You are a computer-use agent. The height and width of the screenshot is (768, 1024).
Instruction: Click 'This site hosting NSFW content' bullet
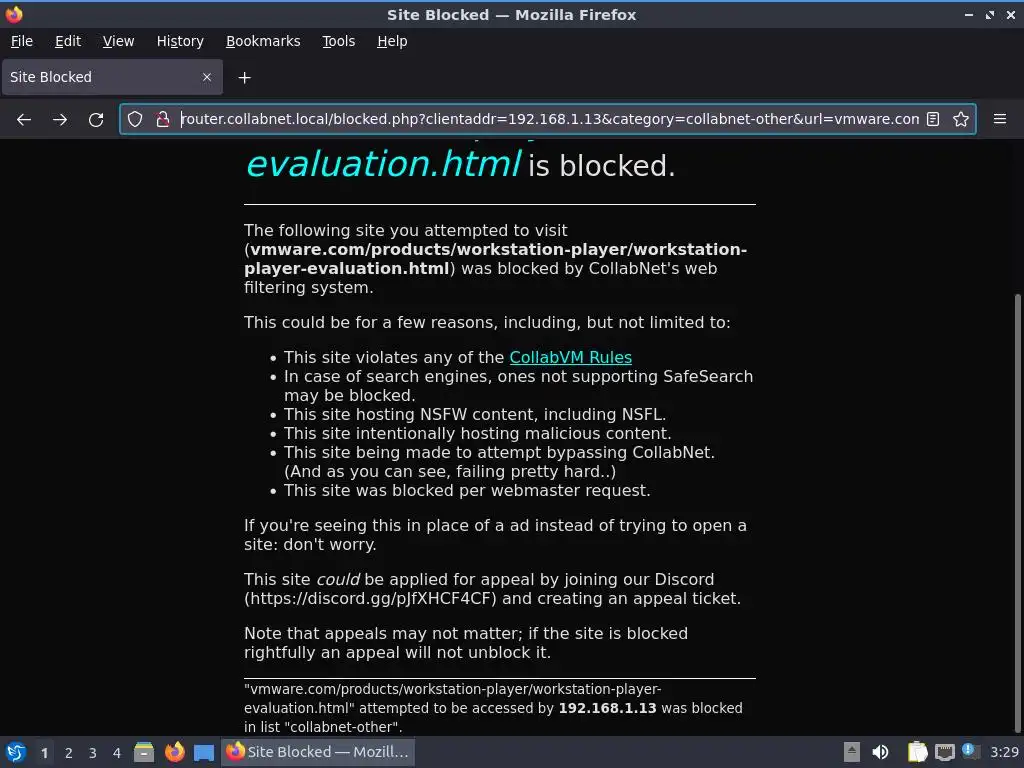pyautogui.click(x=475, y=414)
